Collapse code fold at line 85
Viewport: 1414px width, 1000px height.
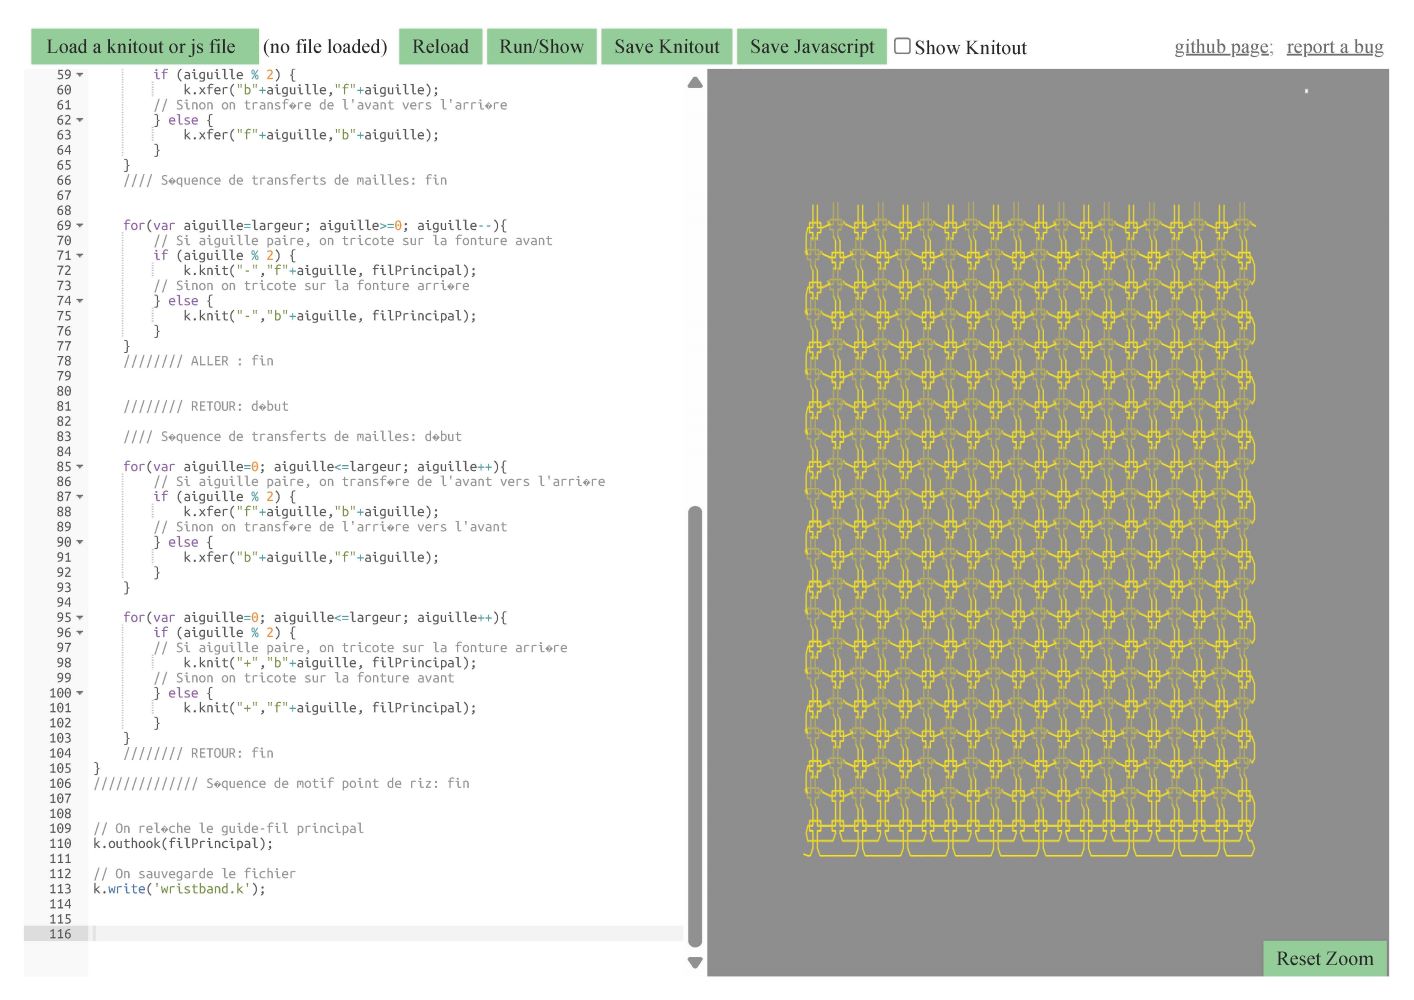(80, 467)
